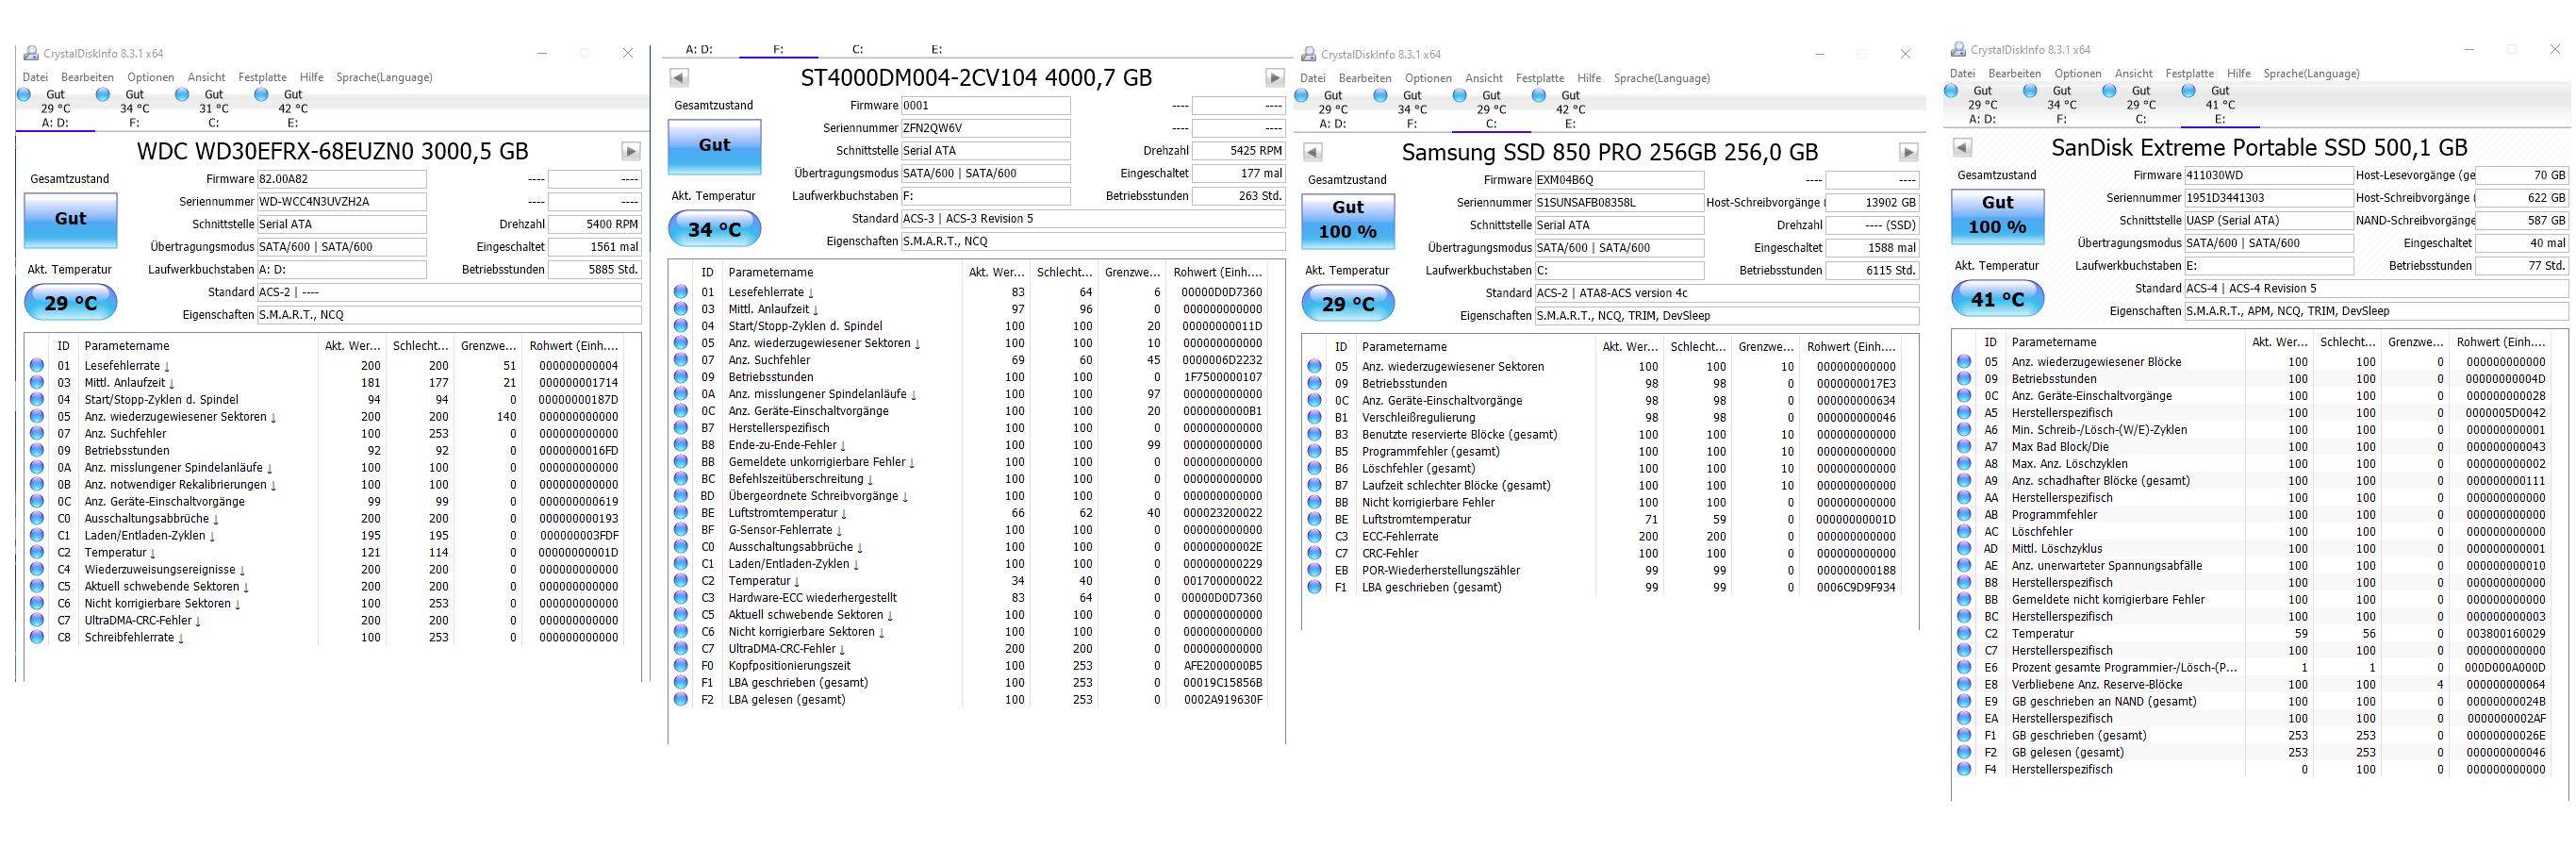Click Host-Schreibvorgänge field 13902 GB
The width and height of the screenshot is (2576, 864).
1873,203
